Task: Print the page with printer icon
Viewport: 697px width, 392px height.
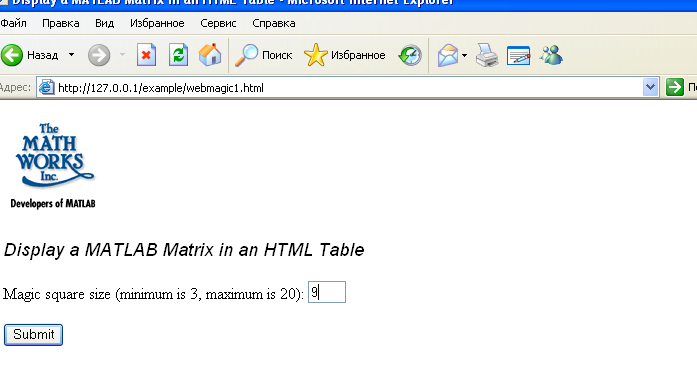Action: 487,56
